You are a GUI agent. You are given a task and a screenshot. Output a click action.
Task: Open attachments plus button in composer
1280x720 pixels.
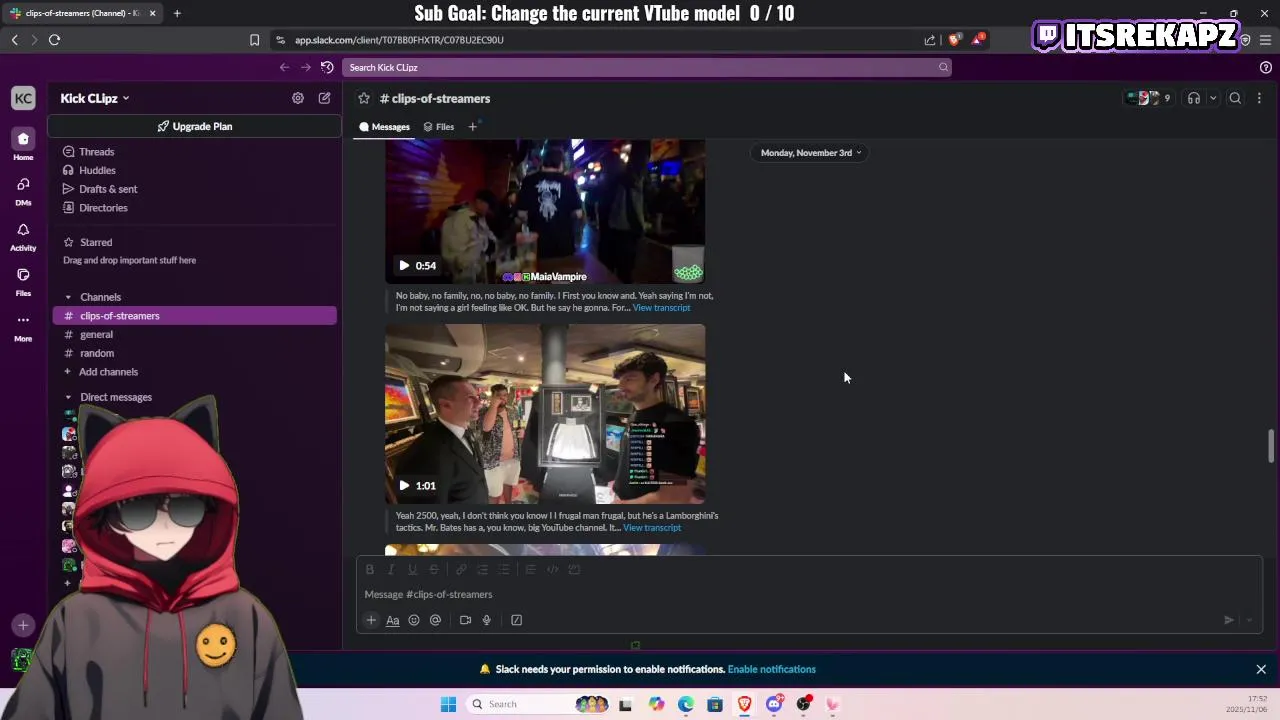tap(371, 620)
